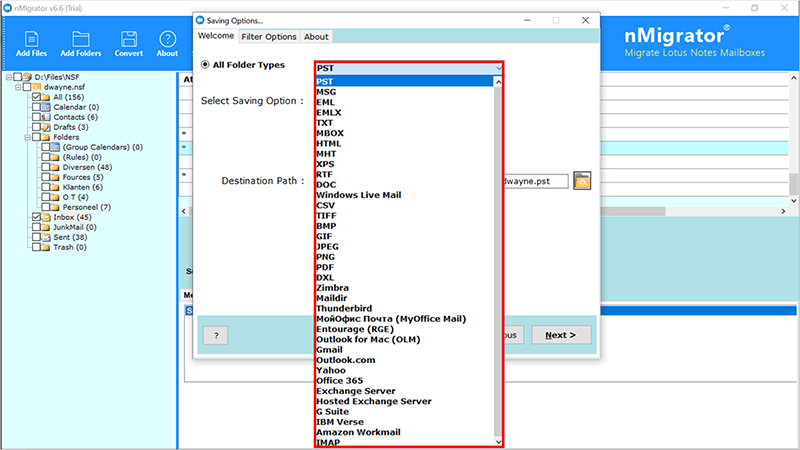The image size is (800, 450).
Task: Switch to the Filter Options tab
Action: pos(268,37)
